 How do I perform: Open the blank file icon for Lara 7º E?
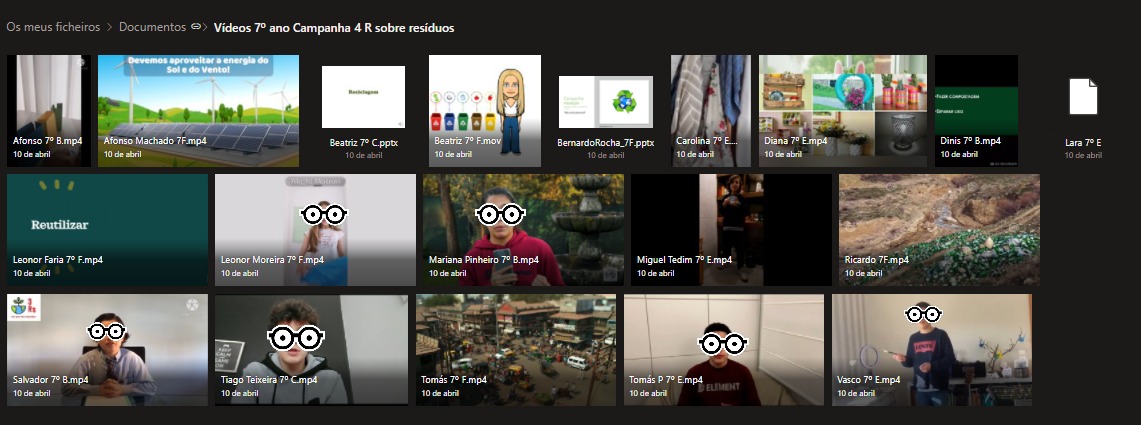coord(1083,98)
